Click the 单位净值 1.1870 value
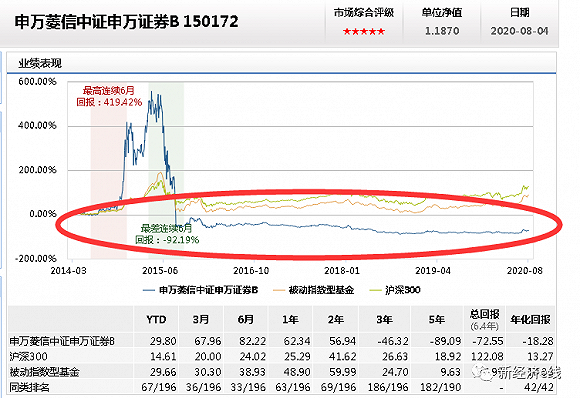 [442, 31]
